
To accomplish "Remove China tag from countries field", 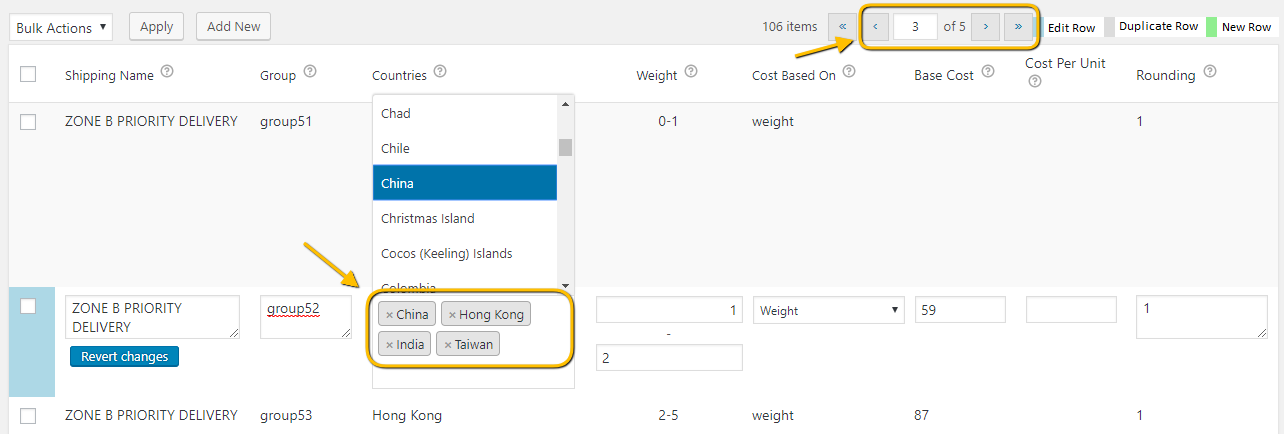I will 390,315.
